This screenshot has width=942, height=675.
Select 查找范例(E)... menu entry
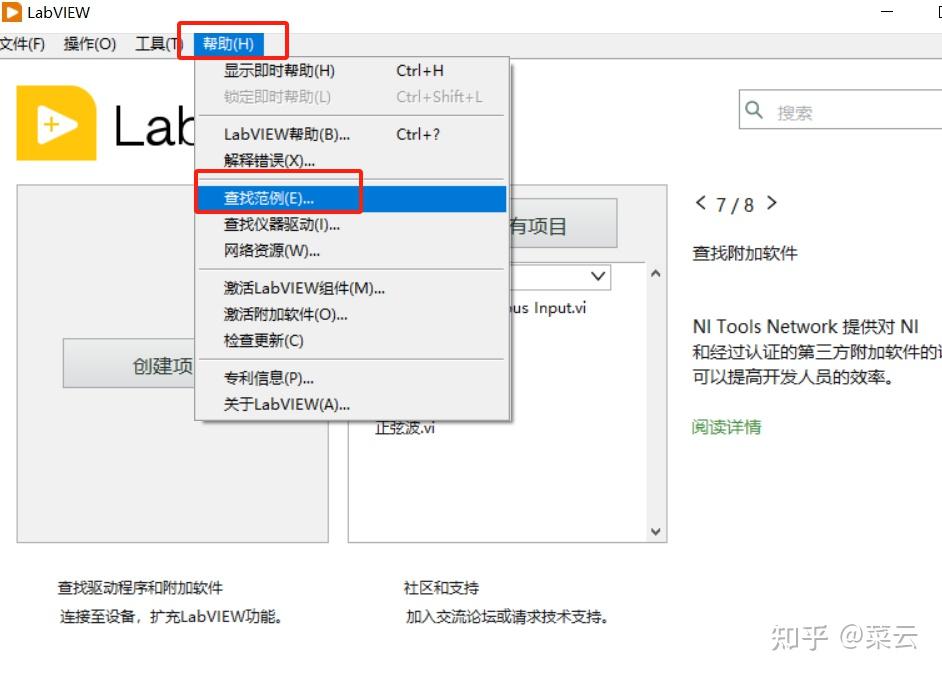pos(352,198)
